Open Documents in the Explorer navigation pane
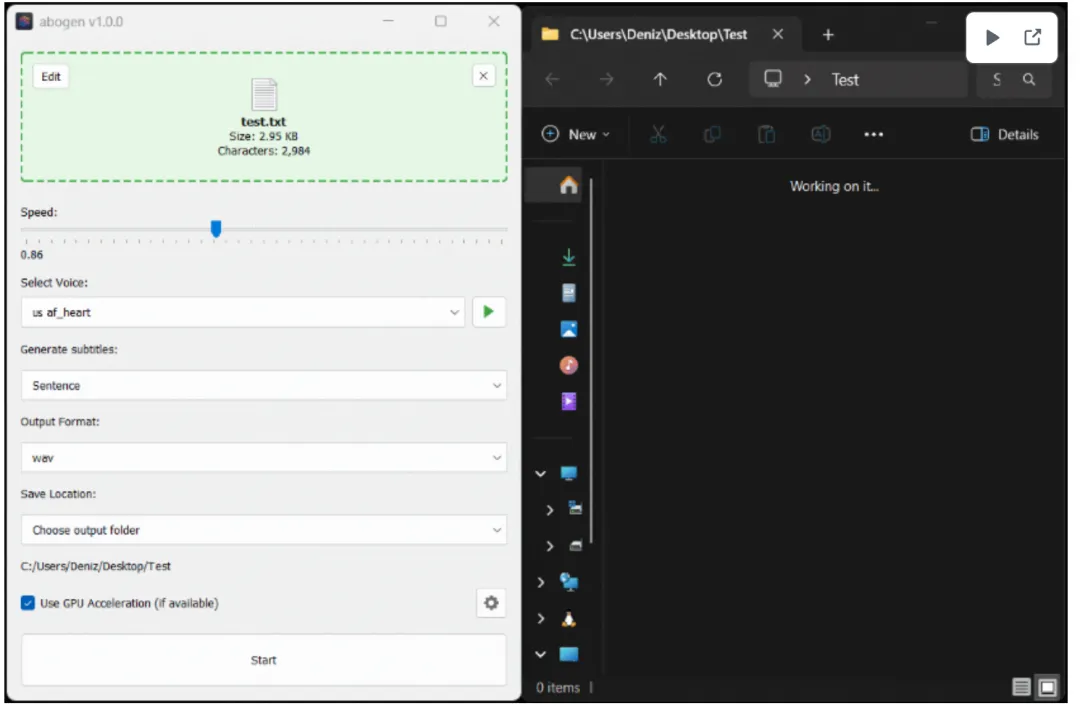 568,293
